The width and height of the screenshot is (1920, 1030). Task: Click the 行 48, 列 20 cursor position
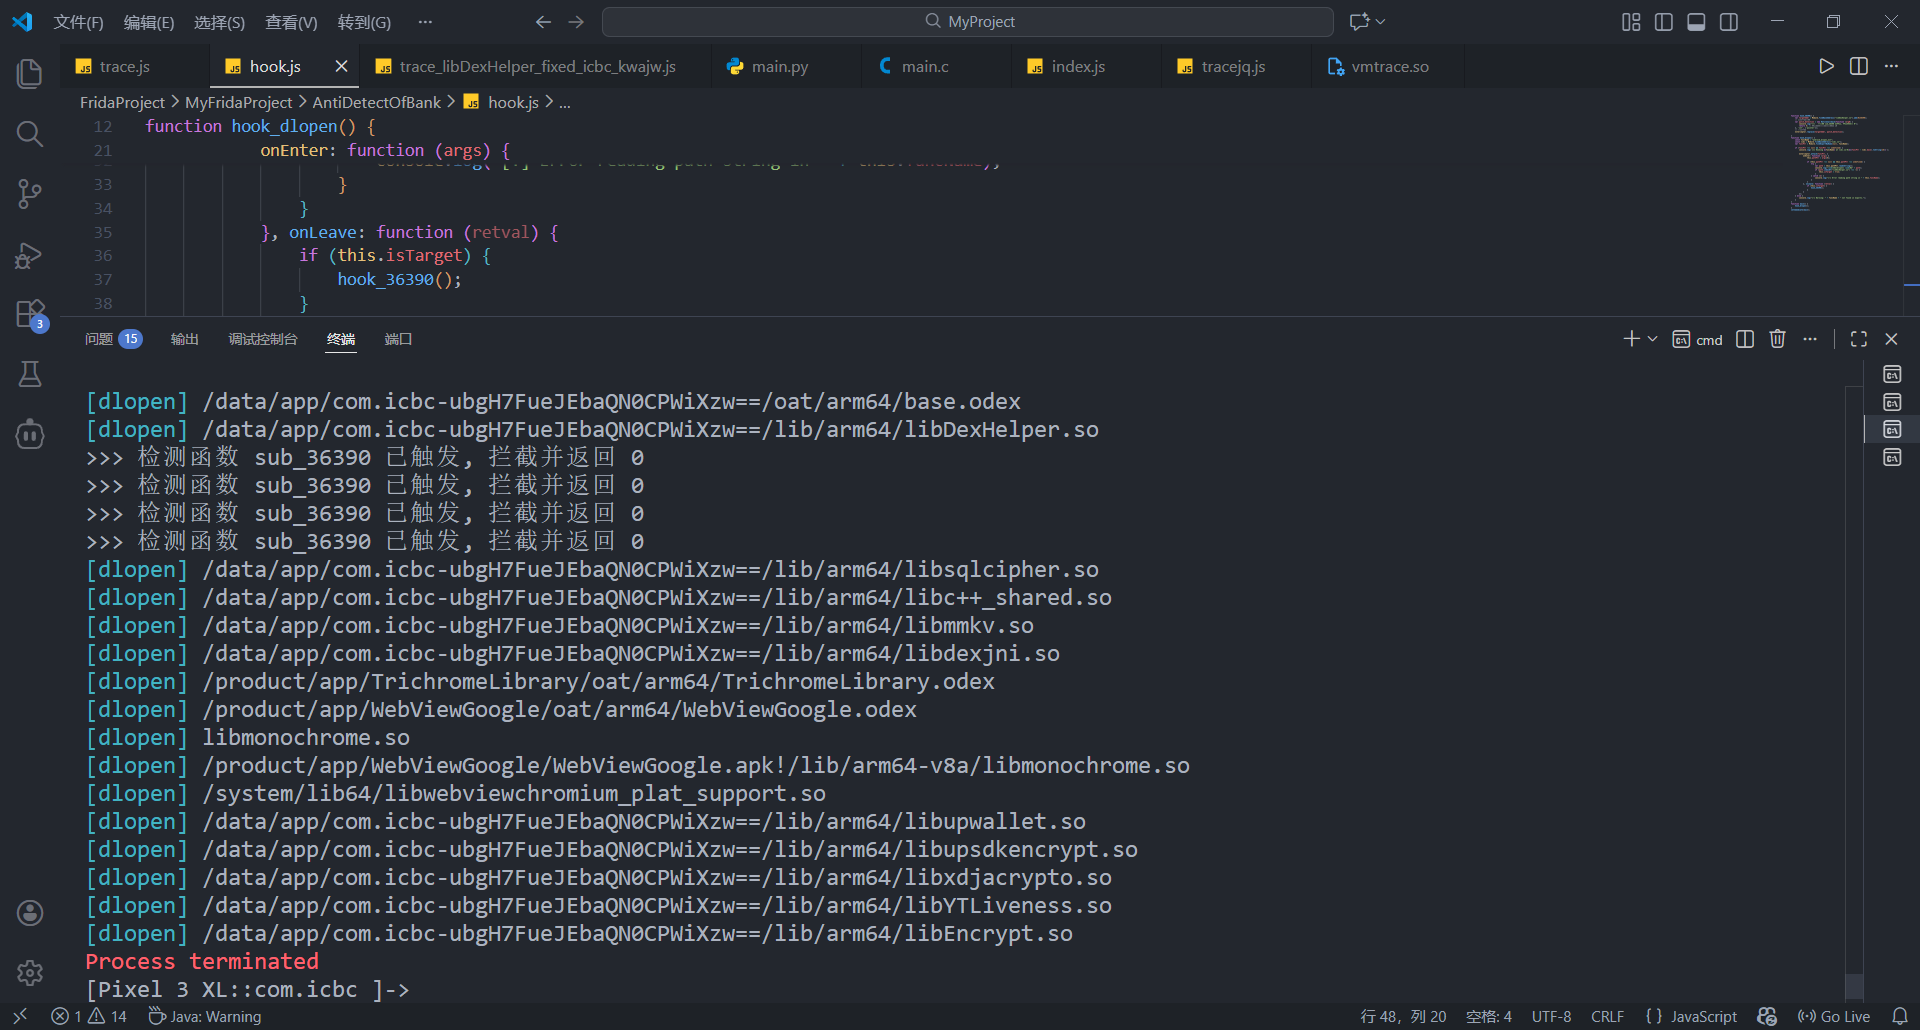tap(1403, 1016)
